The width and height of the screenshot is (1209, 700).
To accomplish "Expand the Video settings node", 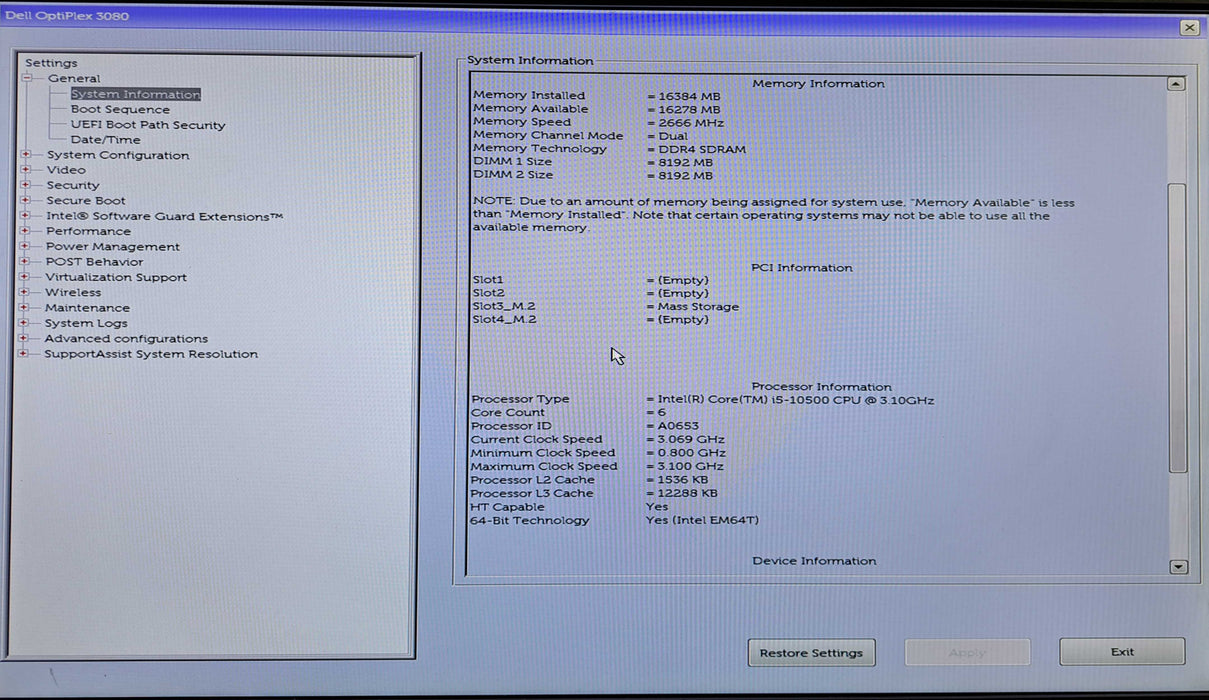I will pos(25,170).
